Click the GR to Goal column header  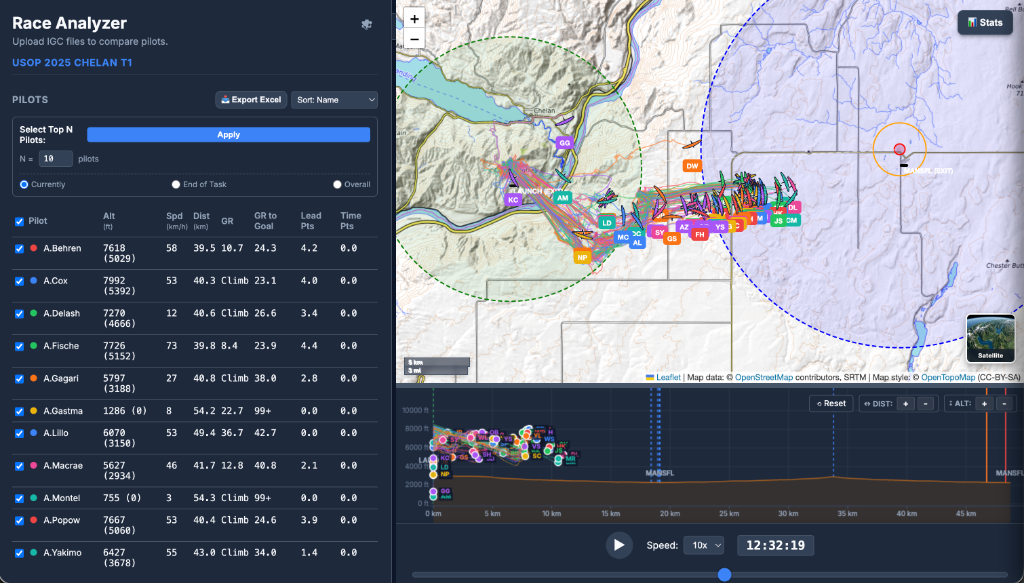265,221
